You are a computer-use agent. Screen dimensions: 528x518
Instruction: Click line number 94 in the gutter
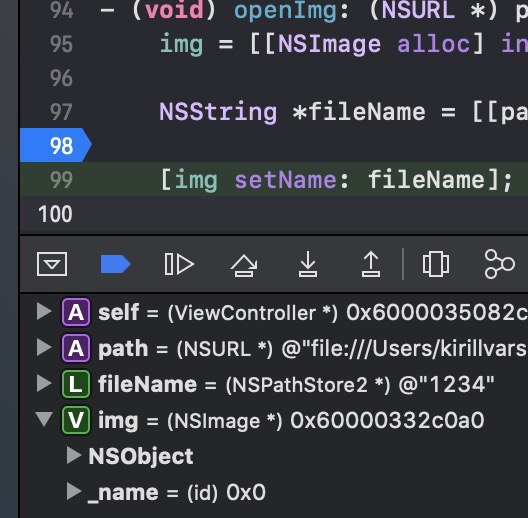pyautogui.click(x=61, y=10)
